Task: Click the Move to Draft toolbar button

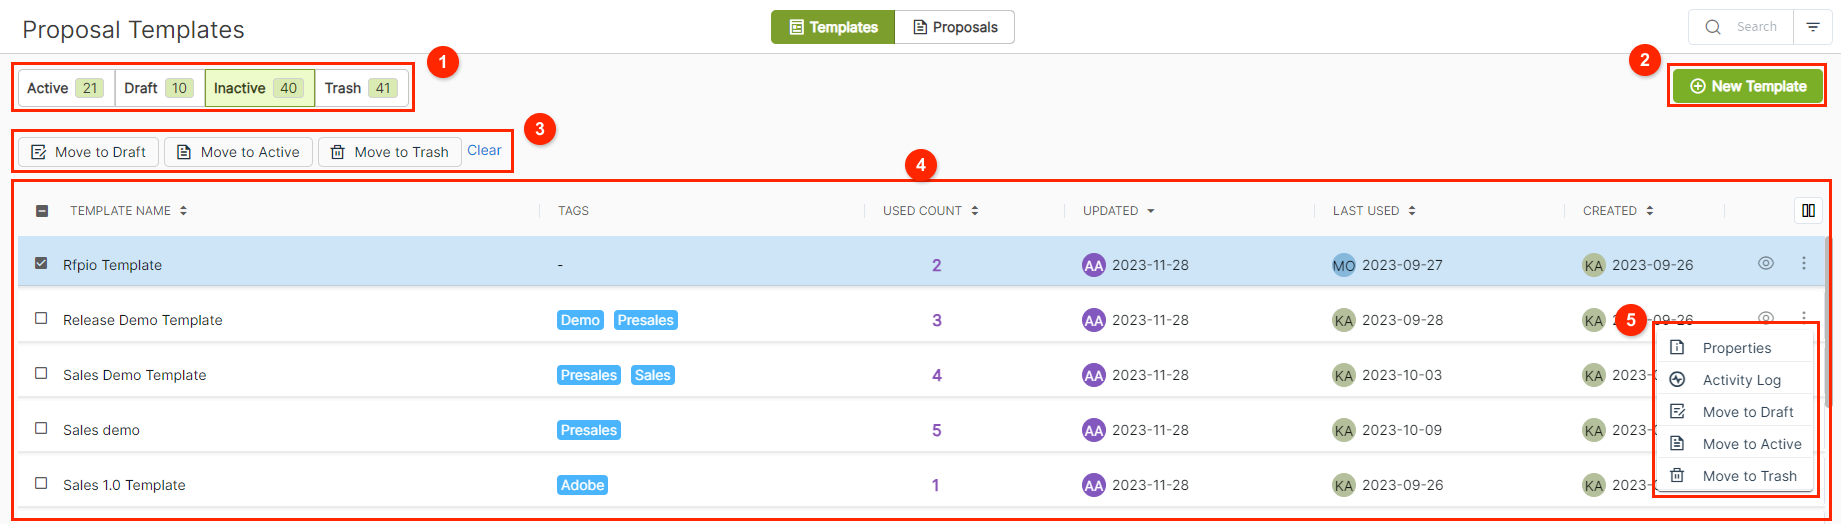Action: 89,152
